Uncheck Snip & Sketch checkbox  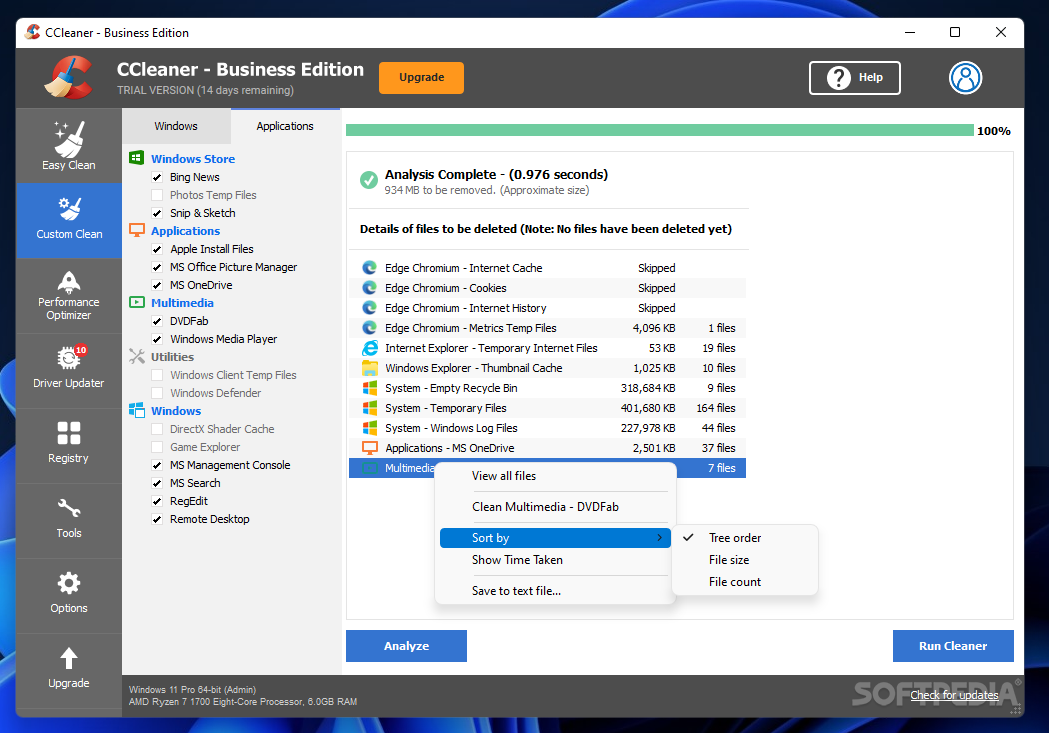[157, 213]
